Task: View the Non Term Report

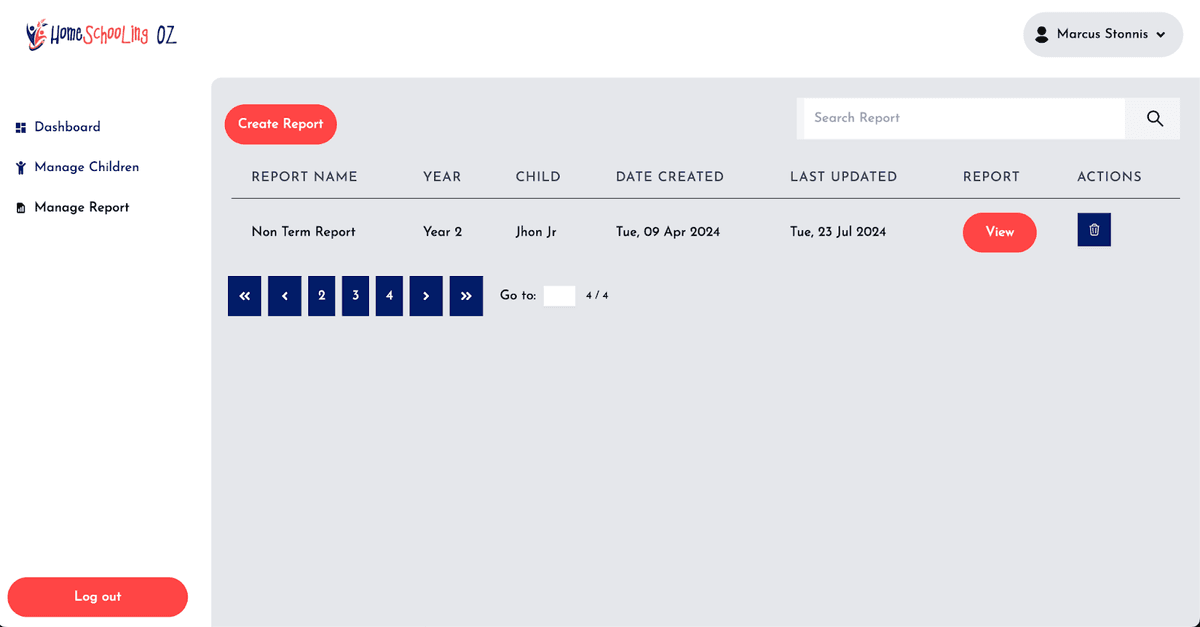Action: click(999, 232)
